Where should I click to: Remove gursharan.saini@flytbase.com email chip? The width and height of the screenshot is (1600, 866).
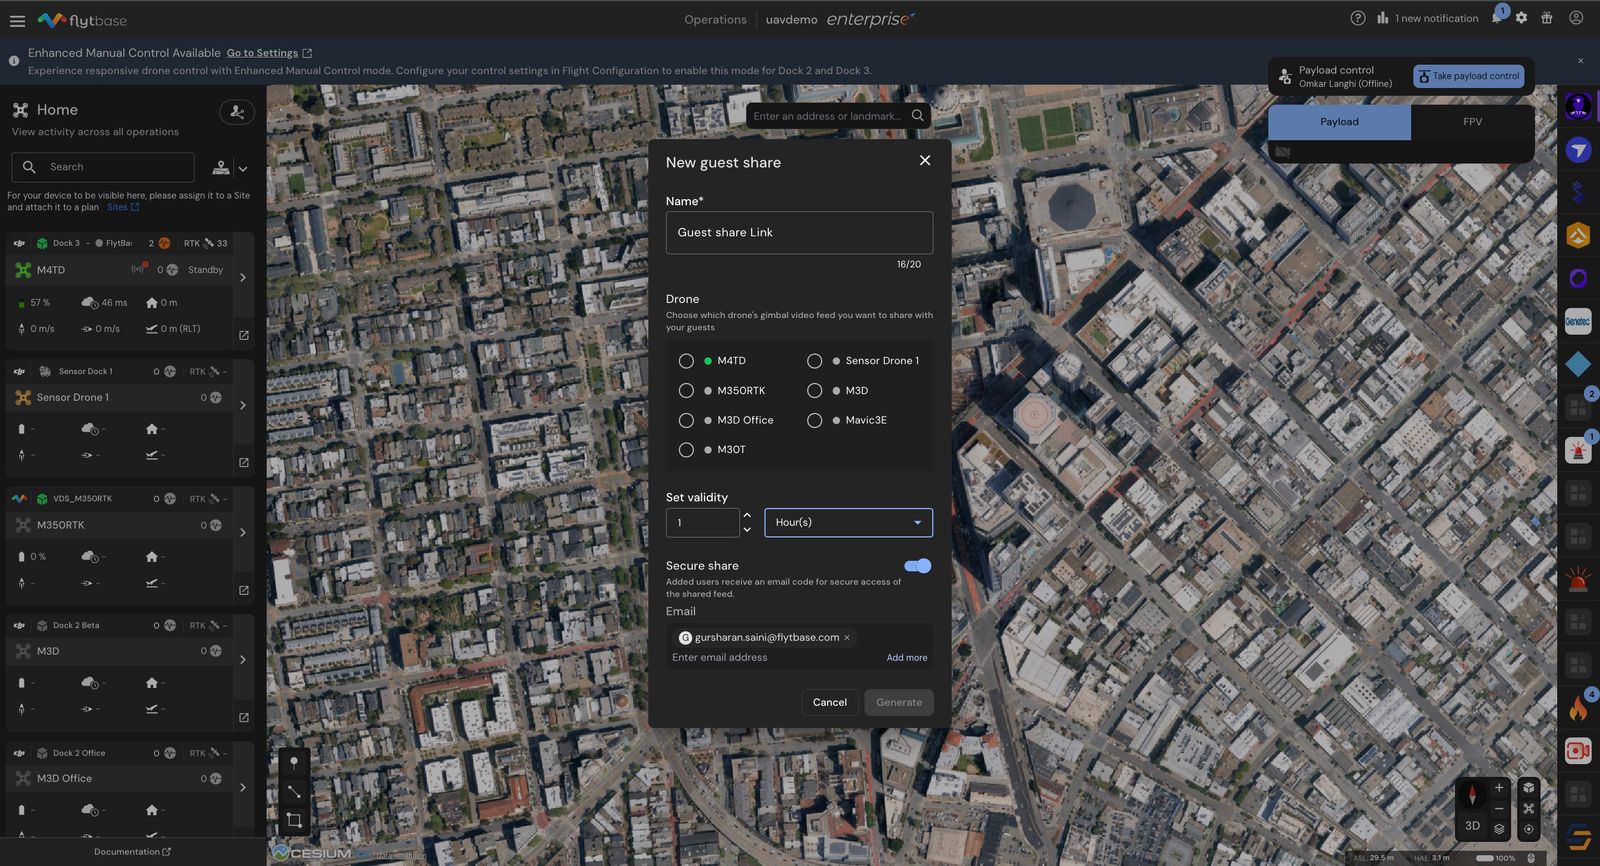[x=847, y=638]
